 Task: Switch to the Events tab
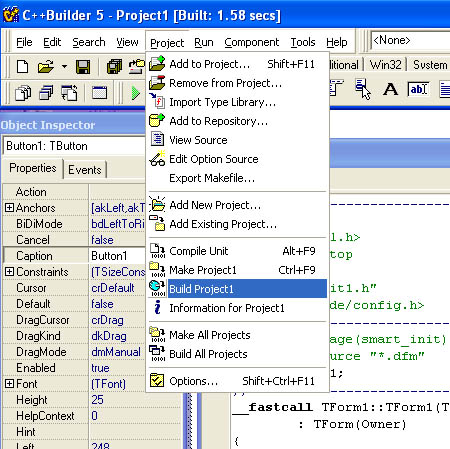click(85, 170)
